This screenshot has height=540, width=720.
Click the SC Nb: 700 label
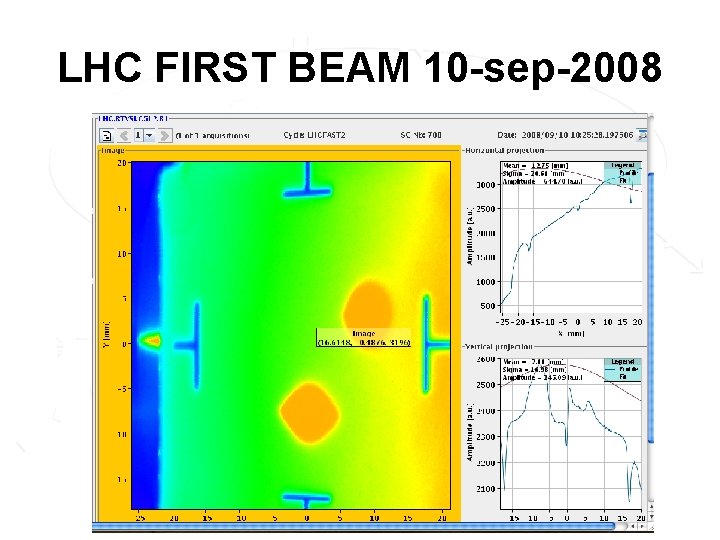click(x=421, y=135)
